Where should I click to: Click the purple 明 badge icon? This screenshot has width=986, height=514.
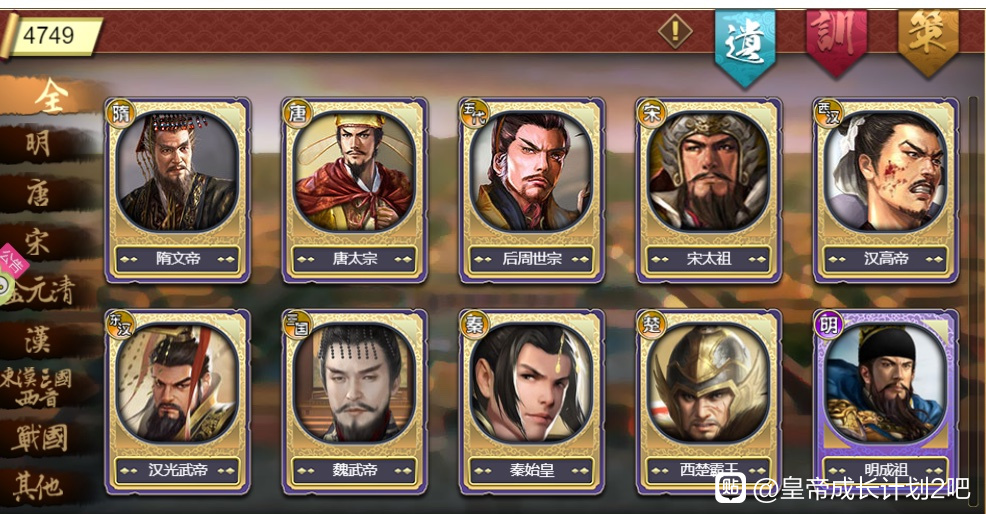(829, 325)
